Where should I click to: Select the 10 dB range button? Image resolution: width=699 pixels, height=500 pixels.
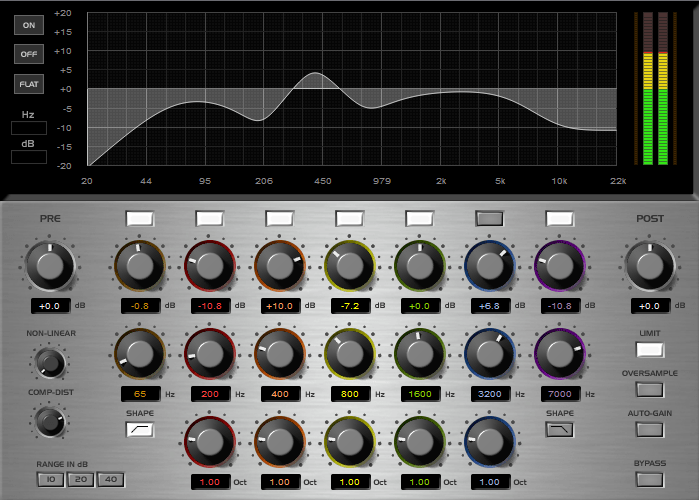(49, 479)
